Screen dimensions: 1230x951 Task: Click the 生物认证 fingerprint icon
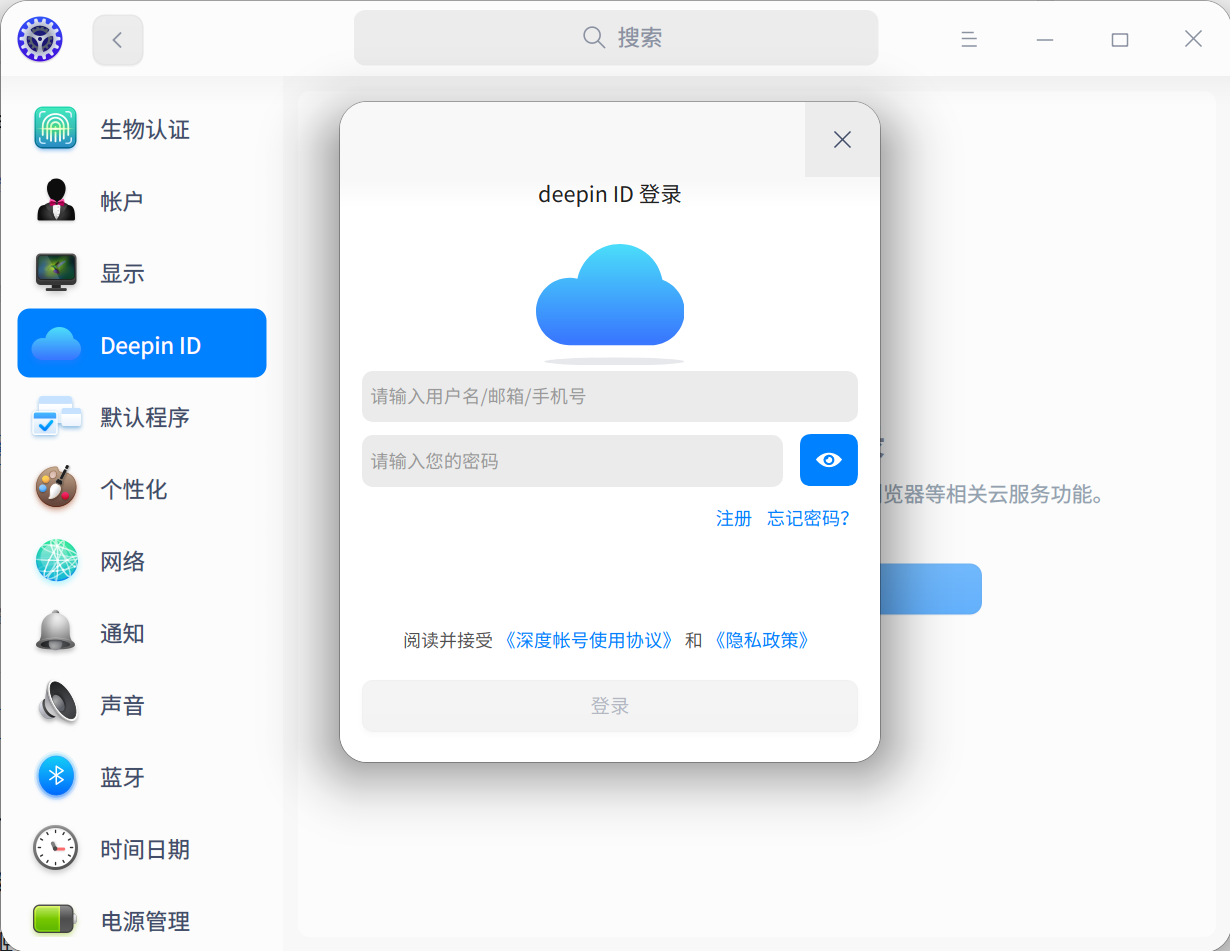(56, 129)
